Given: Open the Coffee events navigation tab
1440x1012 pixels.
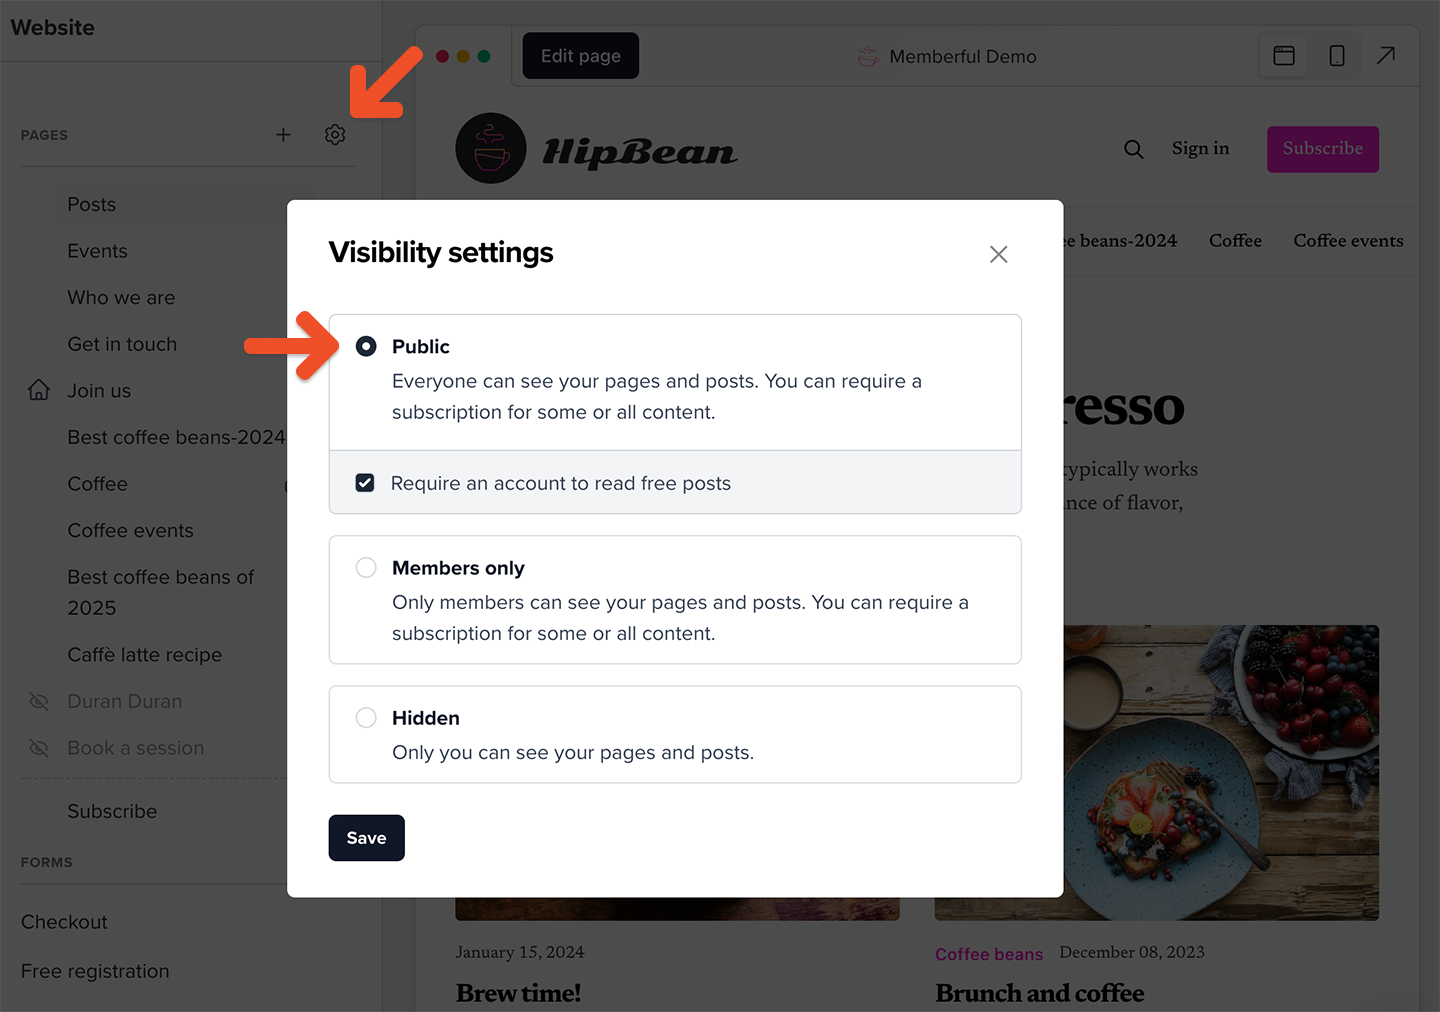Looking at the screenshot, I should pos(1348,240).
